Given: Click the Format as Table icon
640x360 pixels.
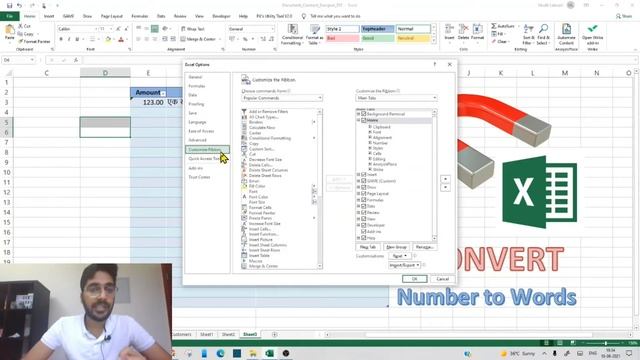Looking at the screenshot, I should [315, 29].
